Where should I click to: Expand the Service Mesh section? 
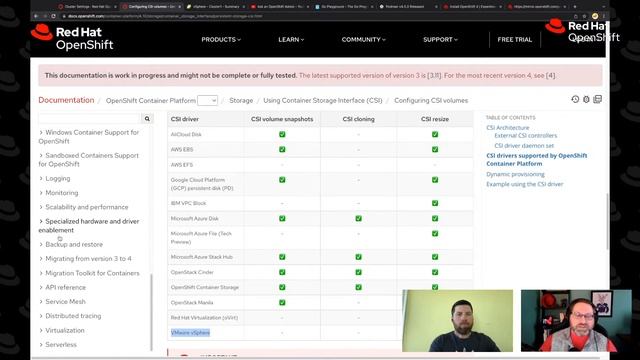(x=62, y=302)
